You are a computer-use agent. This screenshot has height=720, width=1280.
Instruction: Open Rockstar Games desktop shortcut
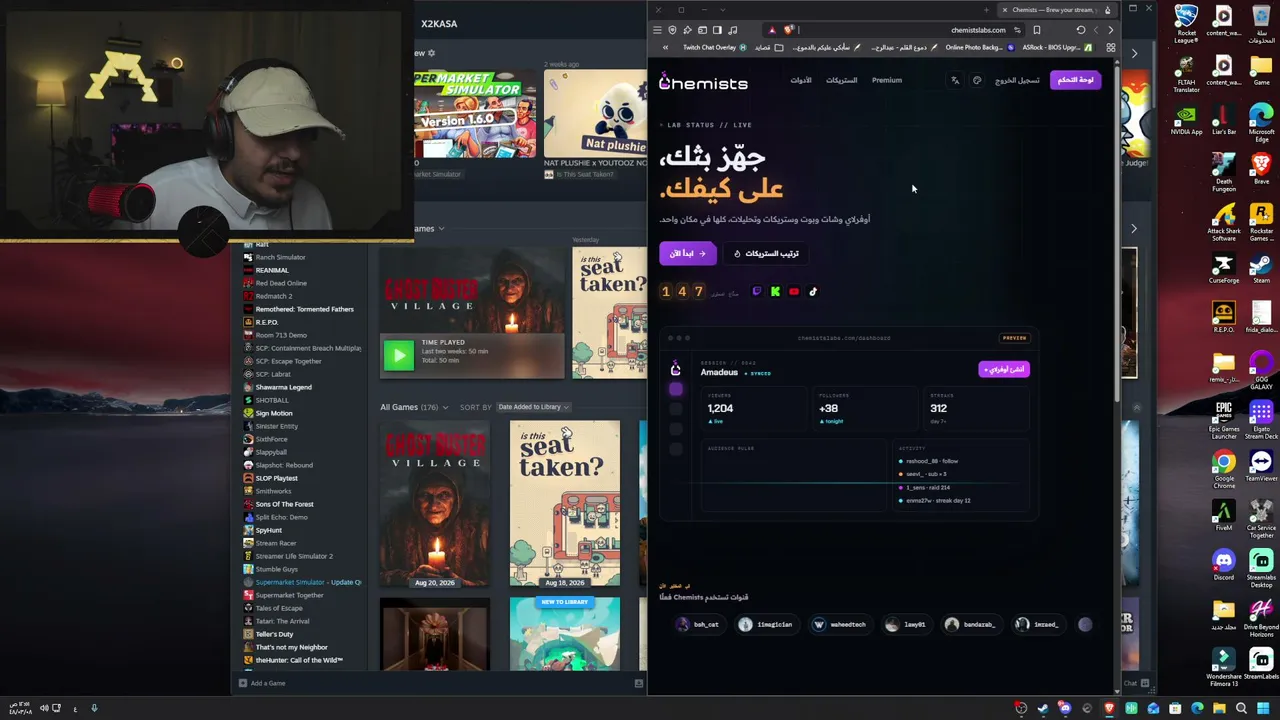(x=1261, y=222)
